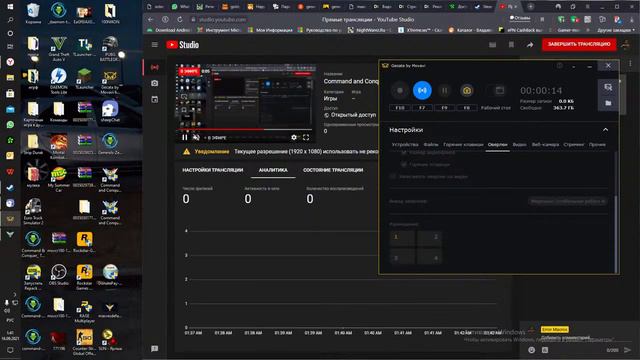
Task: Switch to the Устройства settings tab
Action: 405,144
